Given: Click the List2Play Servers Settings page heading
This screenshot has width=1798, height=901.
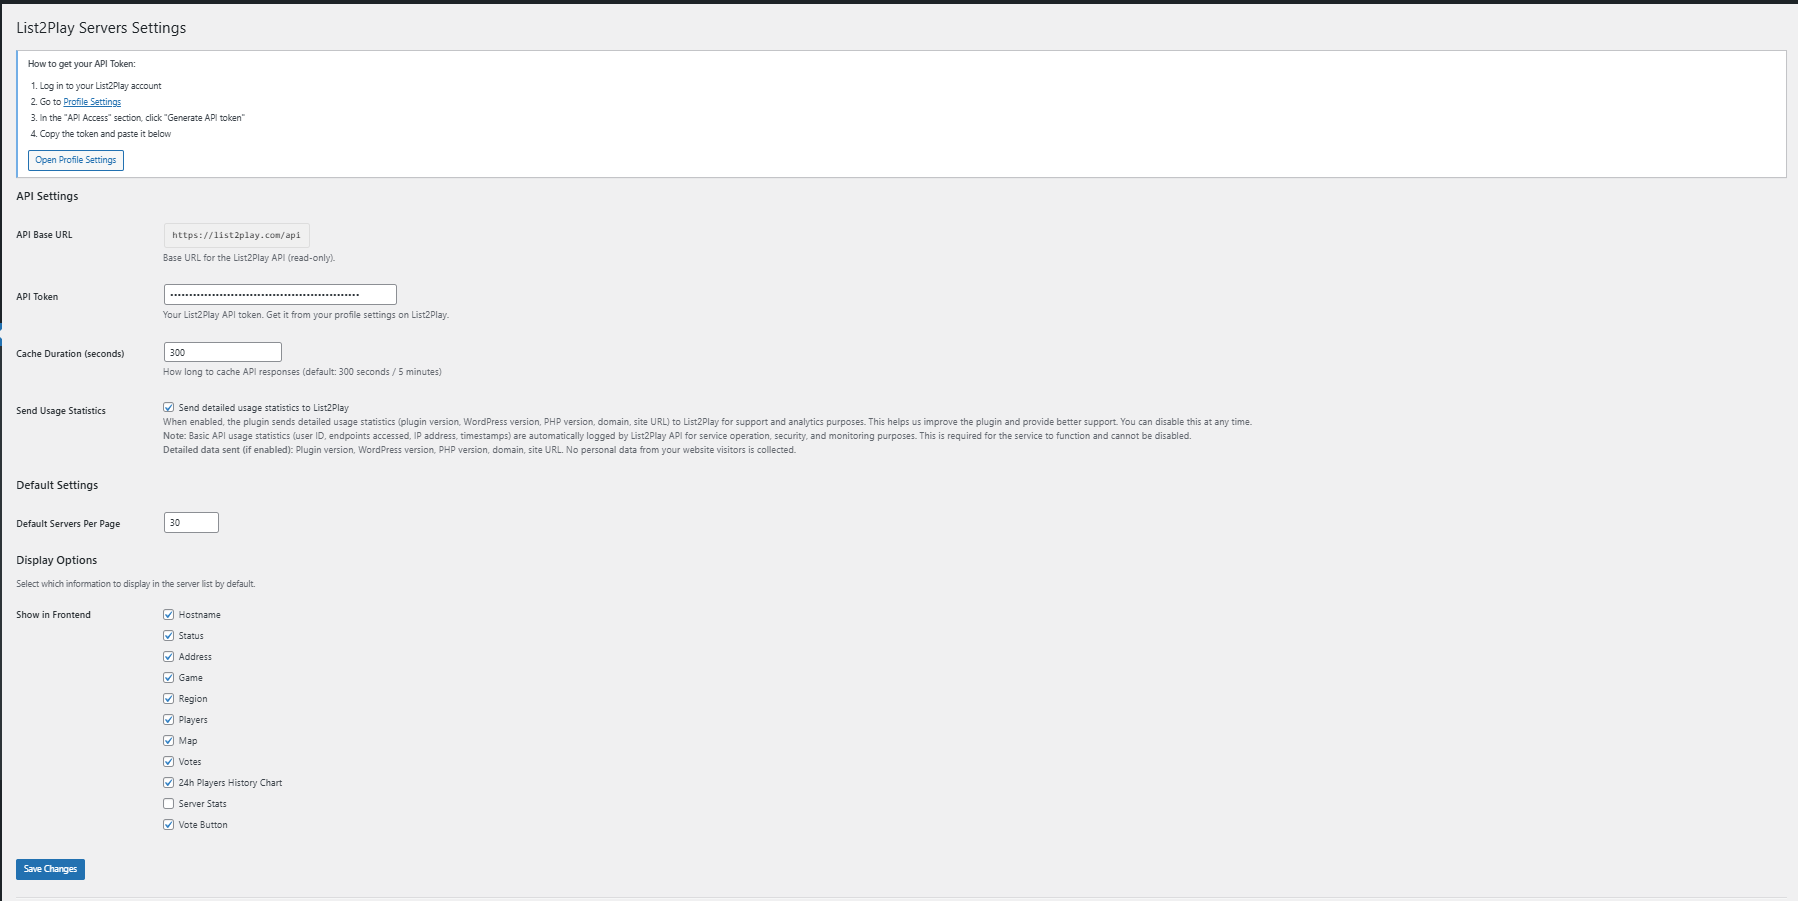Looking at the screenshot, I should 101,28.
